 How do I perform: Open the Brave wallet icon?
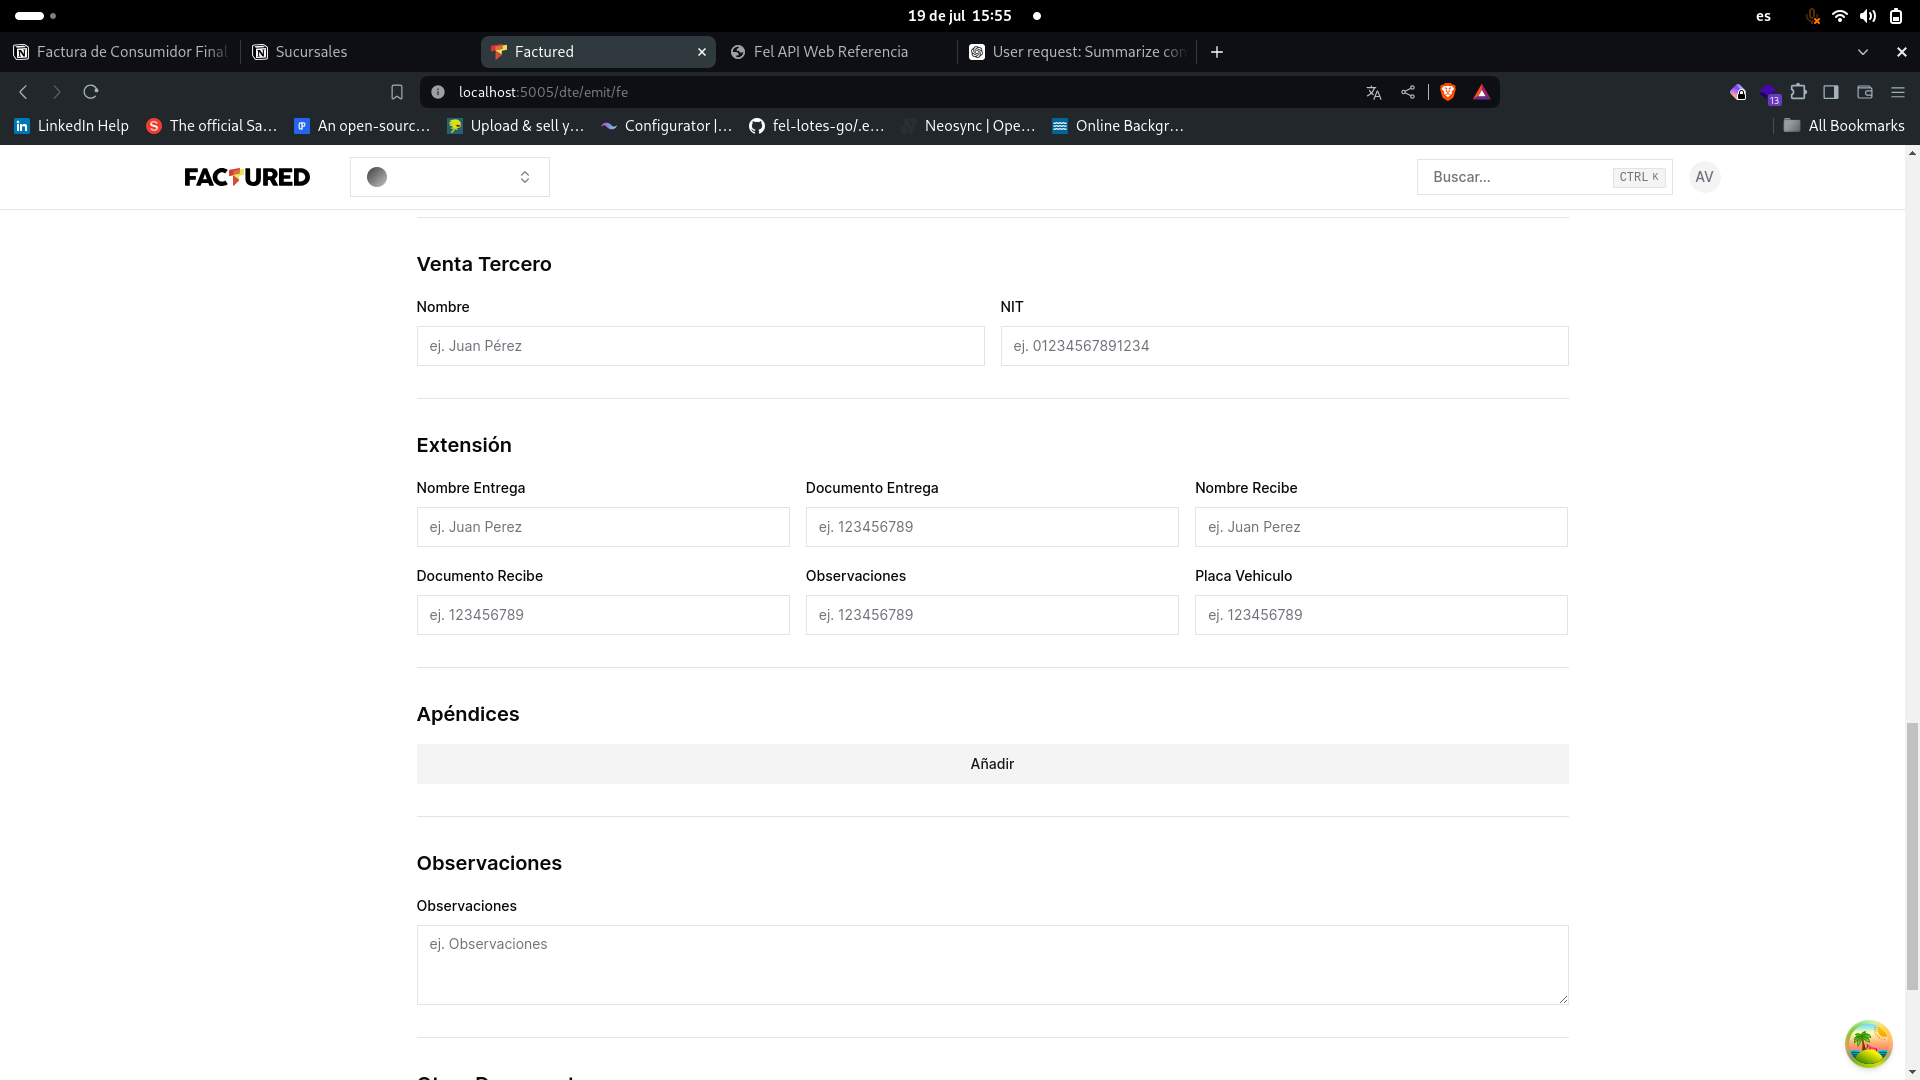coord(1865,92)
